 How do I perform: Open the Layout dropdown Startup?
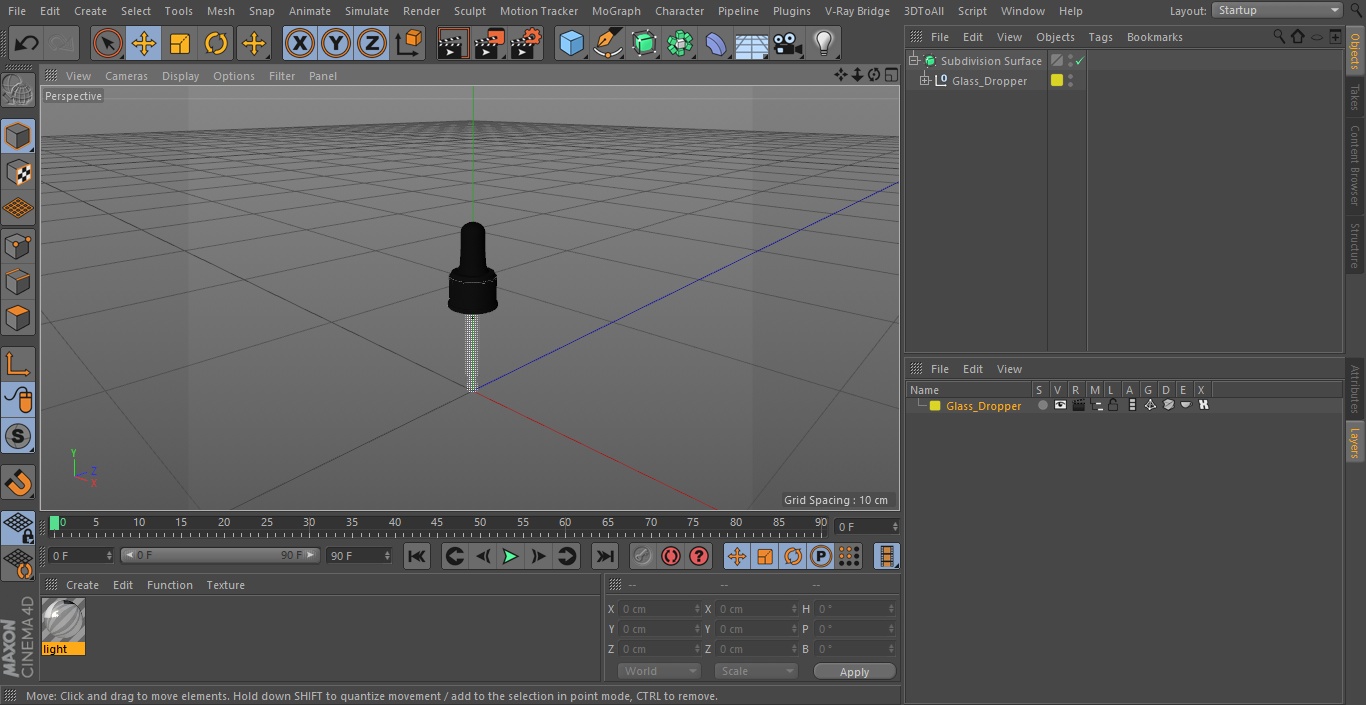pos(1277,10)
